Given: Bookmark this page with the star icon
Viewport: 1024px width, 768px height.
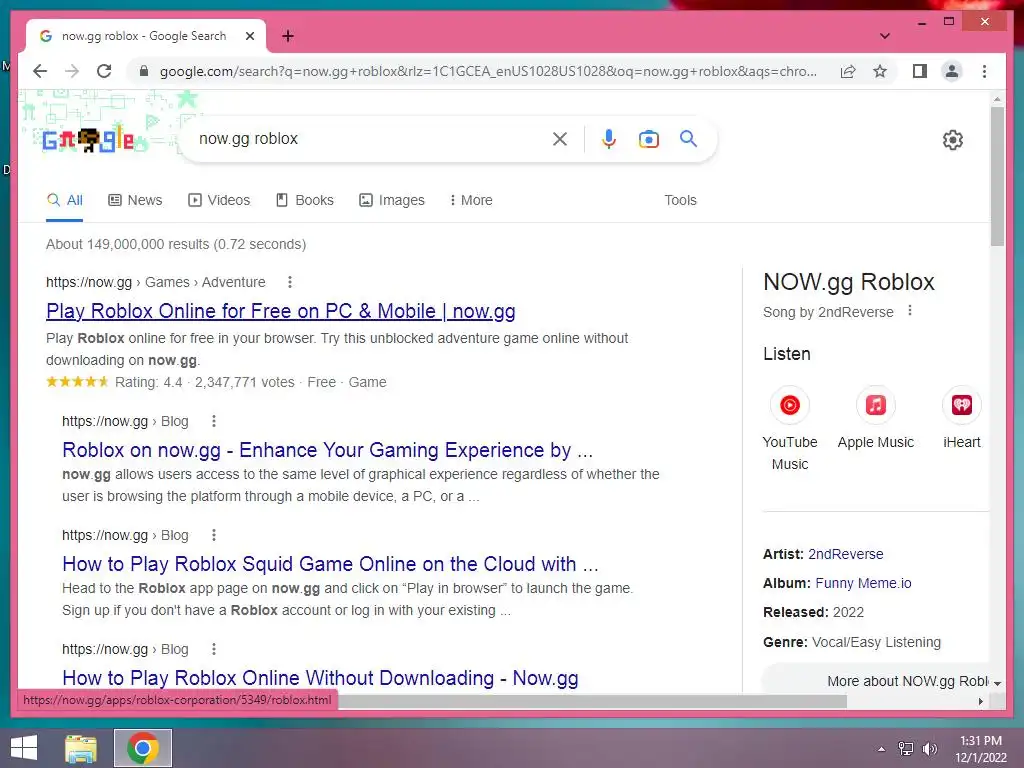Looking at the screenshot, I should pyautogui.click(x=880, y=71).
